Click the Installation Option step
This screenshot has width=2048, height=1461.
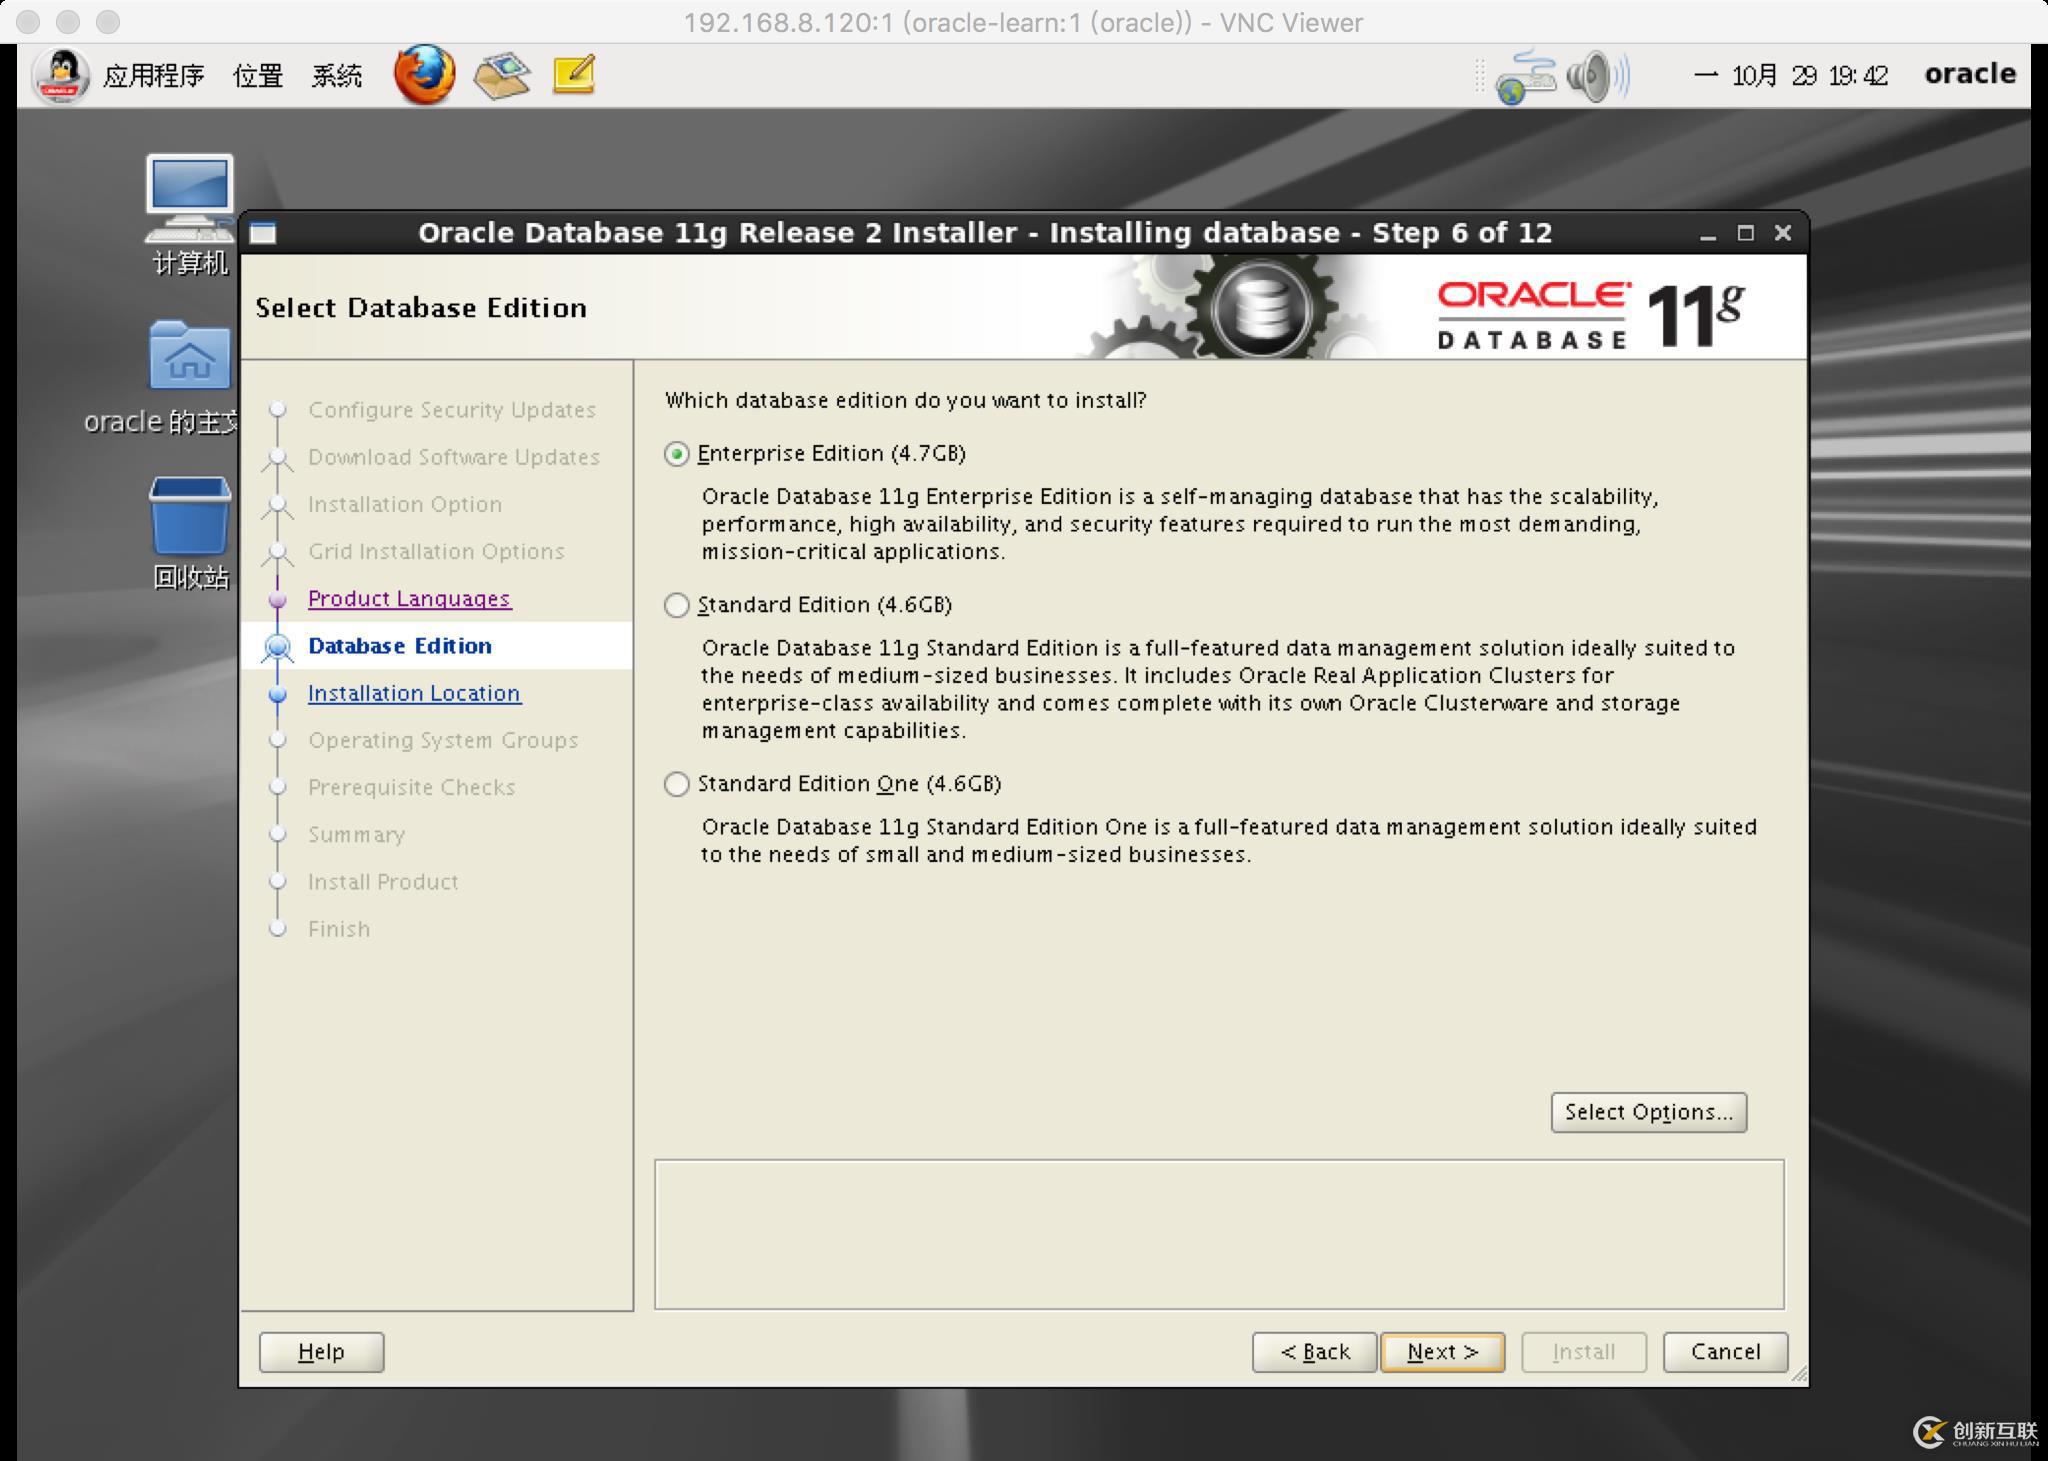pos(405,504)
